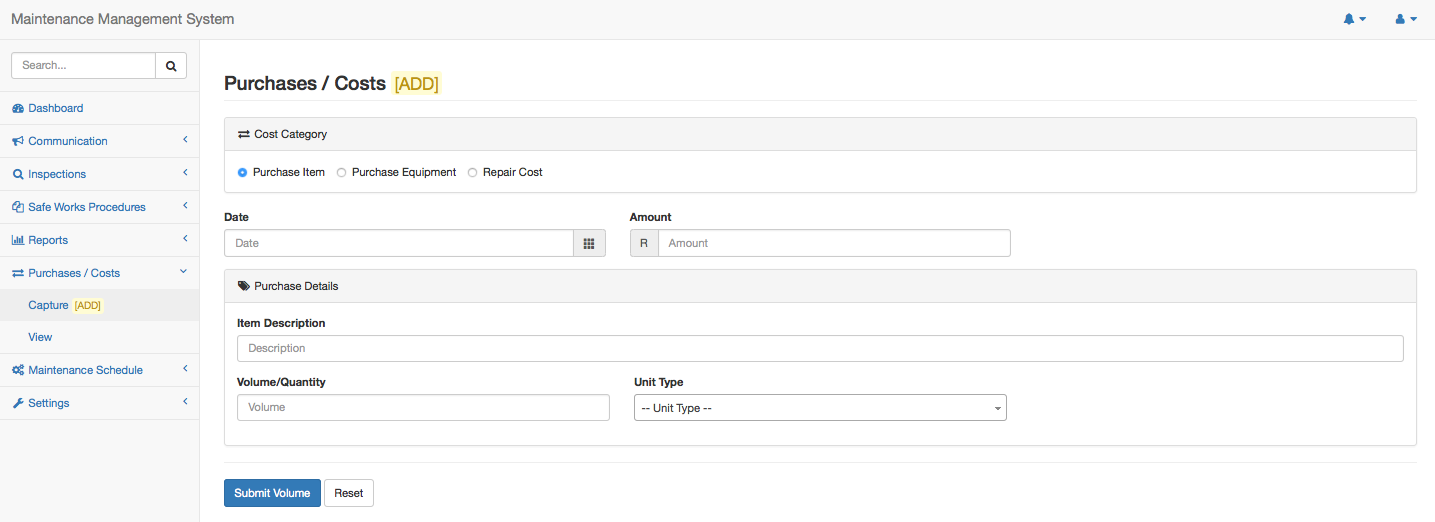Screen dimensions: 1435x522
Task: Click the Communication megaphone icon
Action: (x=18, y=141)
